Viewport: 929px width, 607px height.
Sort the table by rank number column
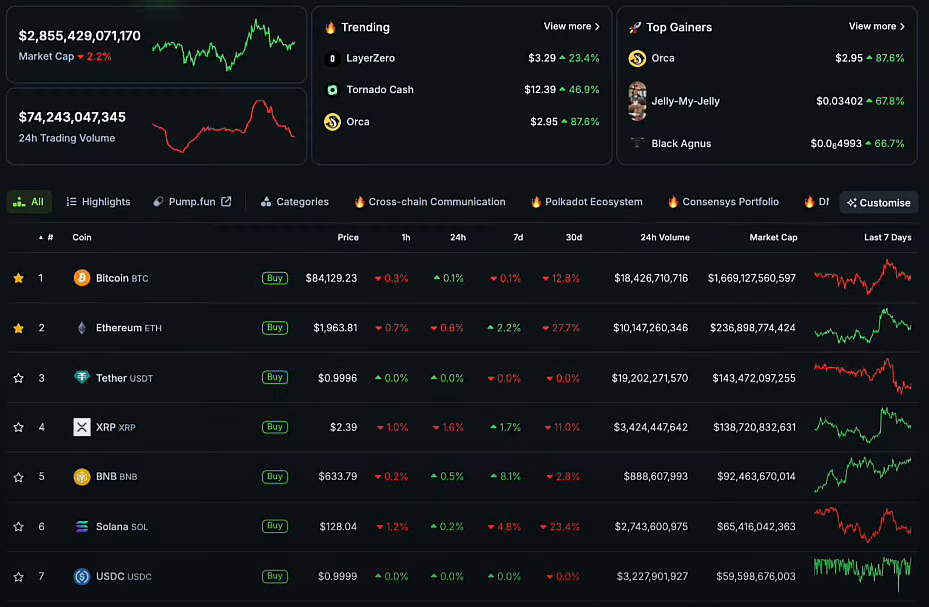click(x=46, y=238)
